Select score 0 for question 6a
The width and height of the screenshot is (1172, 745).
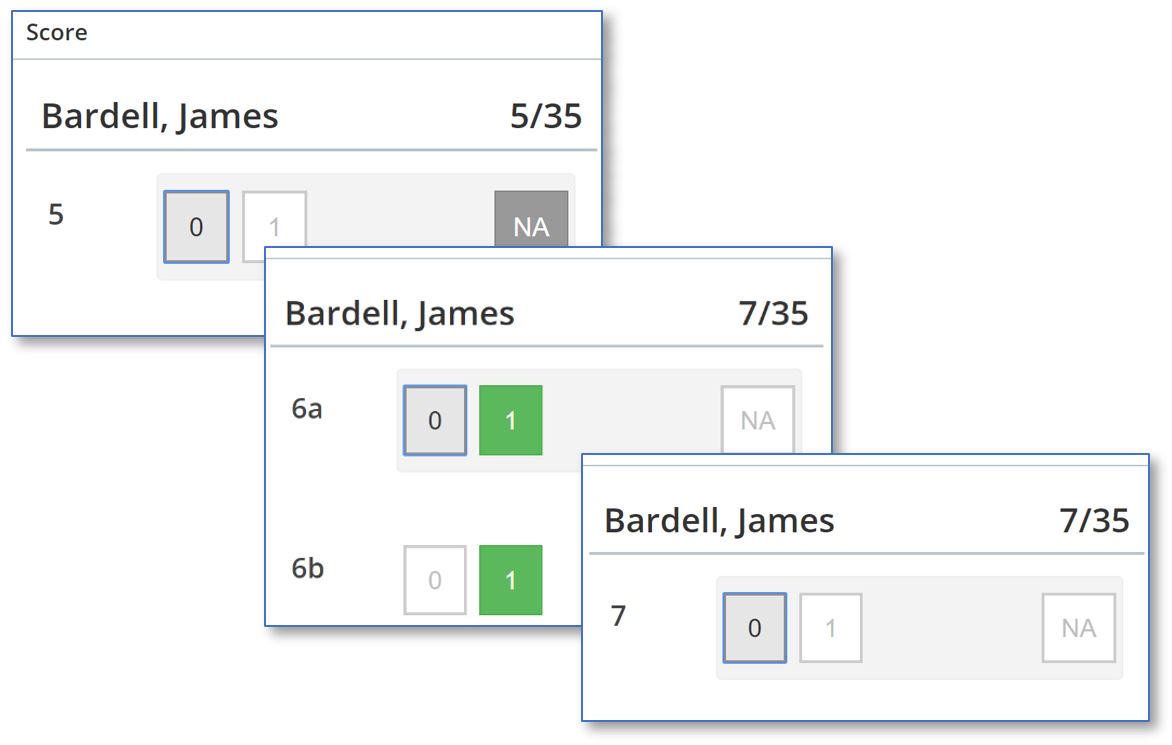point(435,421)
